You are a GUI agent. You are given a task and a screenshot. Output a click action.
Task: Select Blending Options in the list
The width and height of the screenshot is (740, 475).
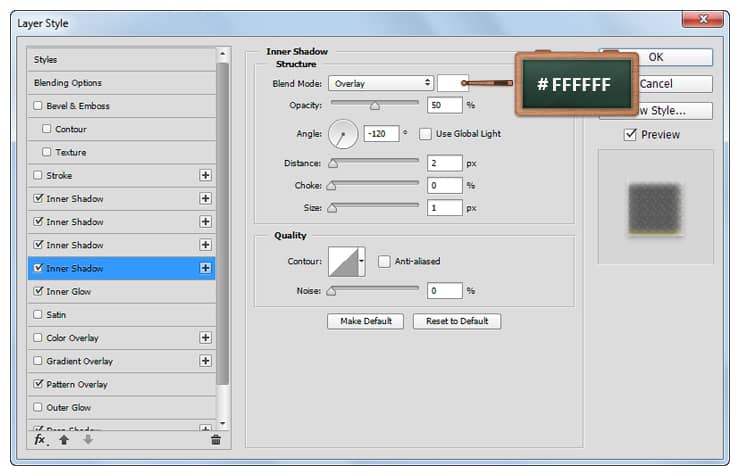coord(68,83)
